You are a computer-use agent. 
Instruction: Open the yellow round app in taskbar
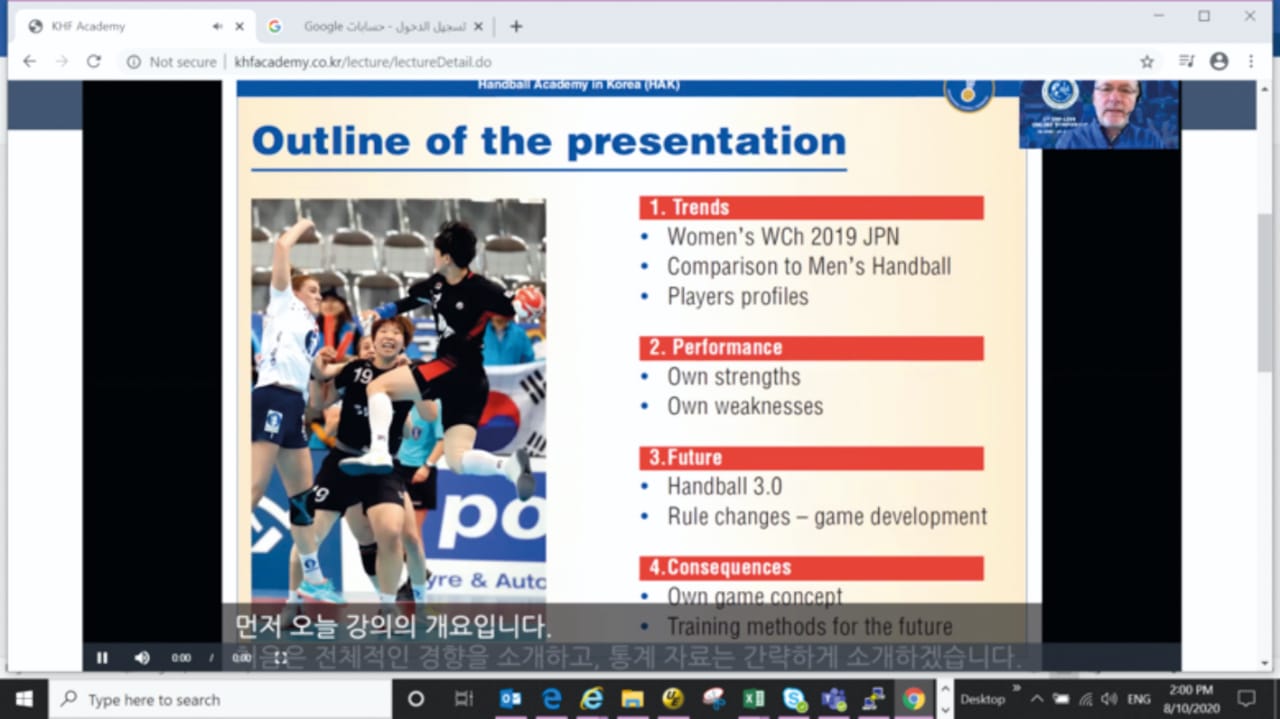coord(673,699)
